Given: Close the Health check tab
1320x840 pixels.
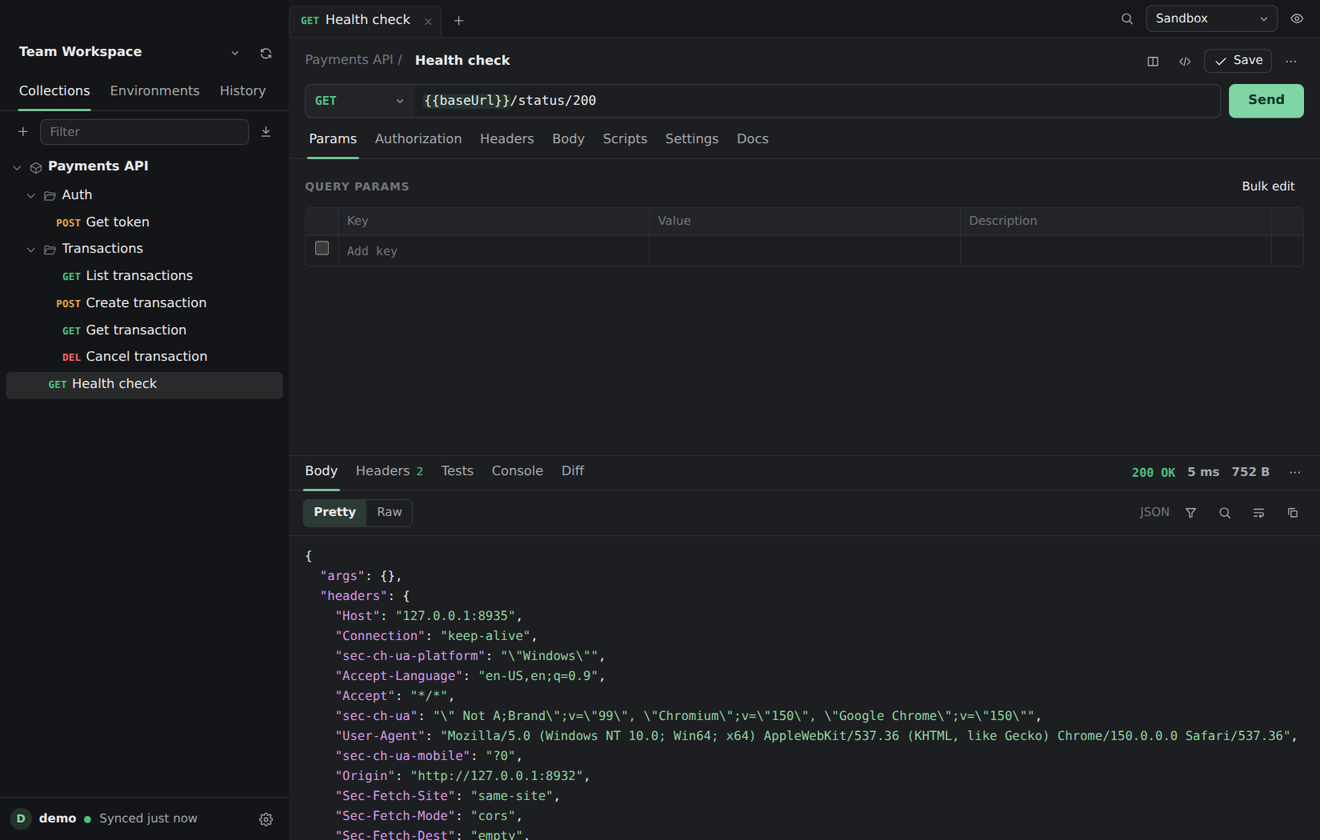Looking at the screenshot, I should click(x=428, y=21).
